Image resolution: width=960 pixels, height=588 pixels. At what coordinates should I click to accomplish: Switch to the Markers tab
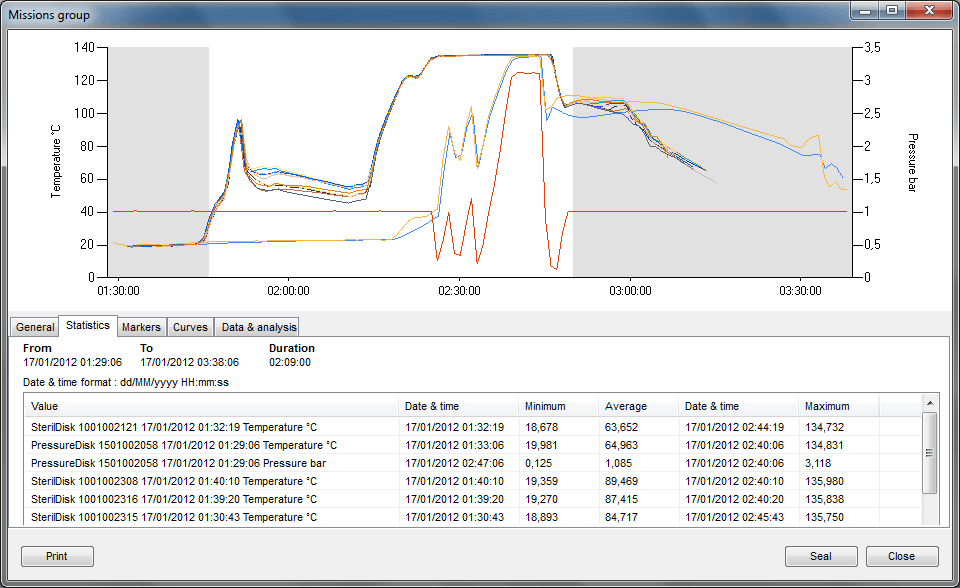coord(141,327)
